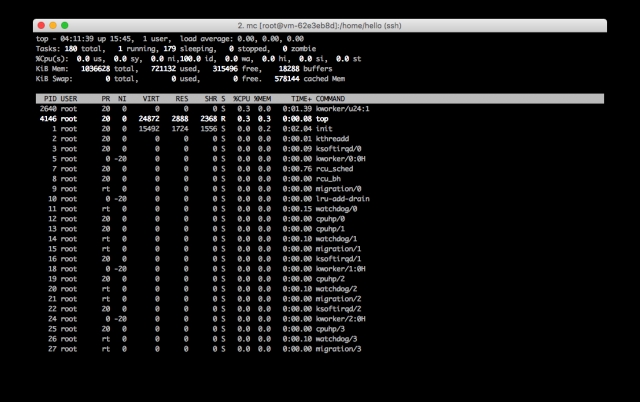Click the SHR value 1556
The image size is (640, 402).
[209, 129]
